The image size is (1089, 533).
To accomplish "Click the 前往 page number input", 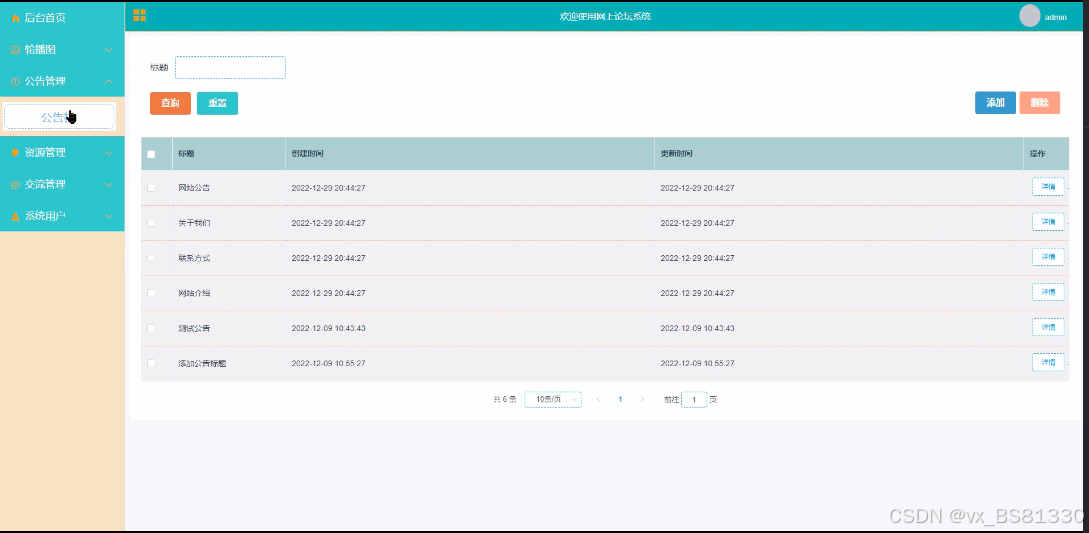I will [694, 400].
